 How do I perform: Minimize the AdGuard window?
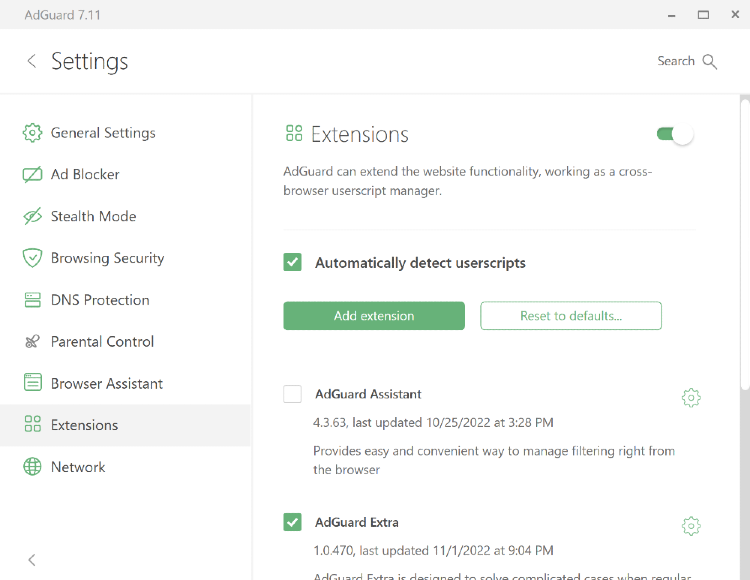[x=672, y=15]
